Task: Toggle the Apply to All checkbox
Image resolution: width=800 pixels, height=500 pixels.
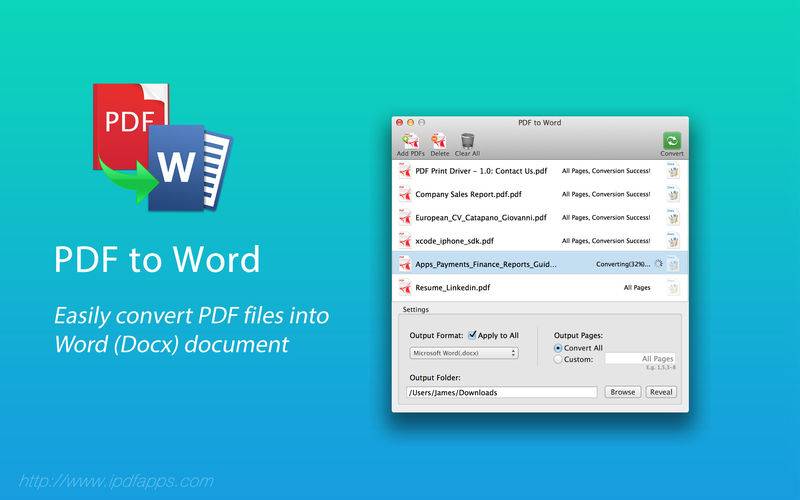Action: tap(472, 335)
